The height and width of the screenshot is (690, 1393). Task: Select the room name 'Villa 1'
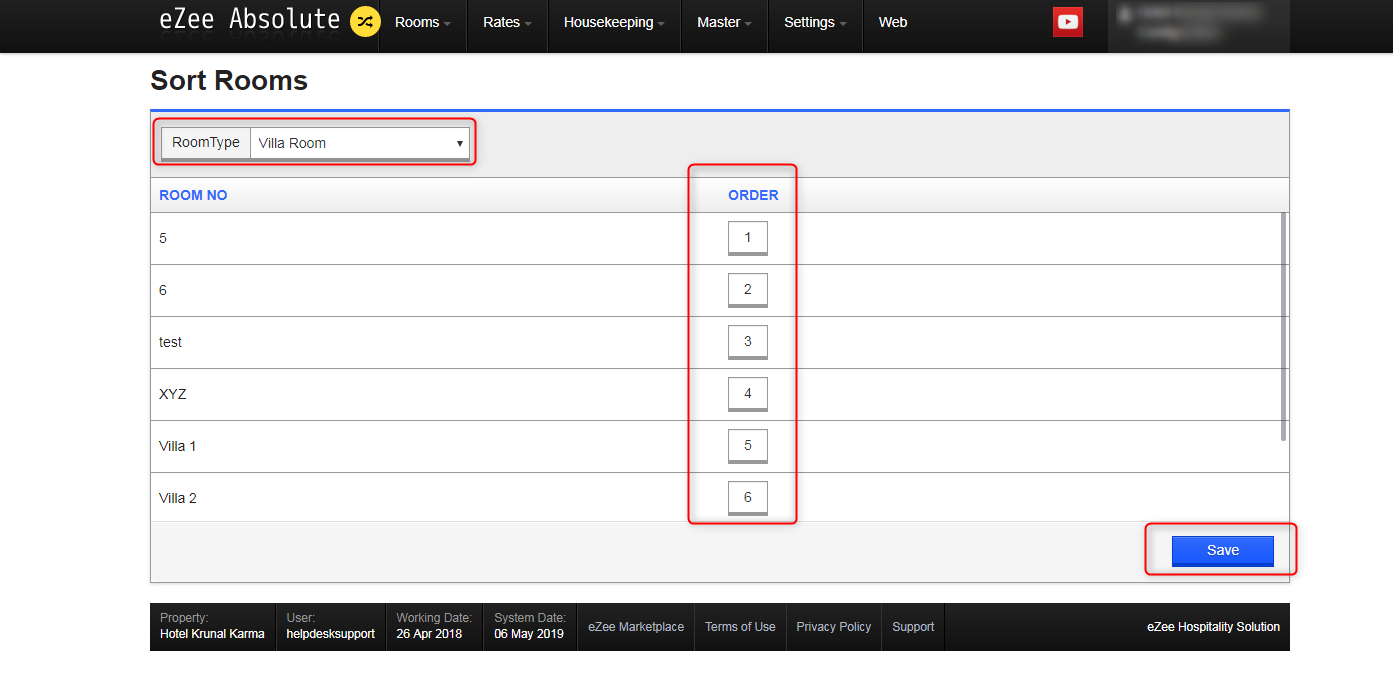tap(178, 446)
